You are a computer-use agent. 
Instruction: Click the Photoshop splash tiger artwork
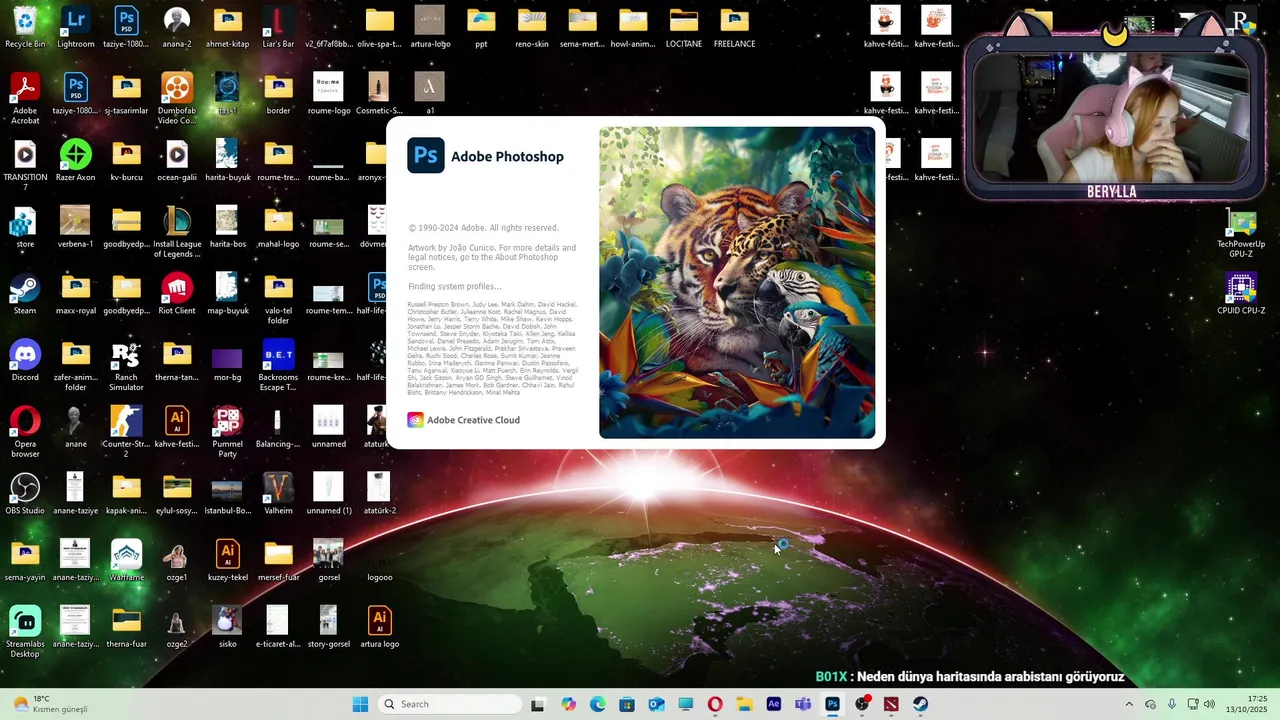coord(737,282)
